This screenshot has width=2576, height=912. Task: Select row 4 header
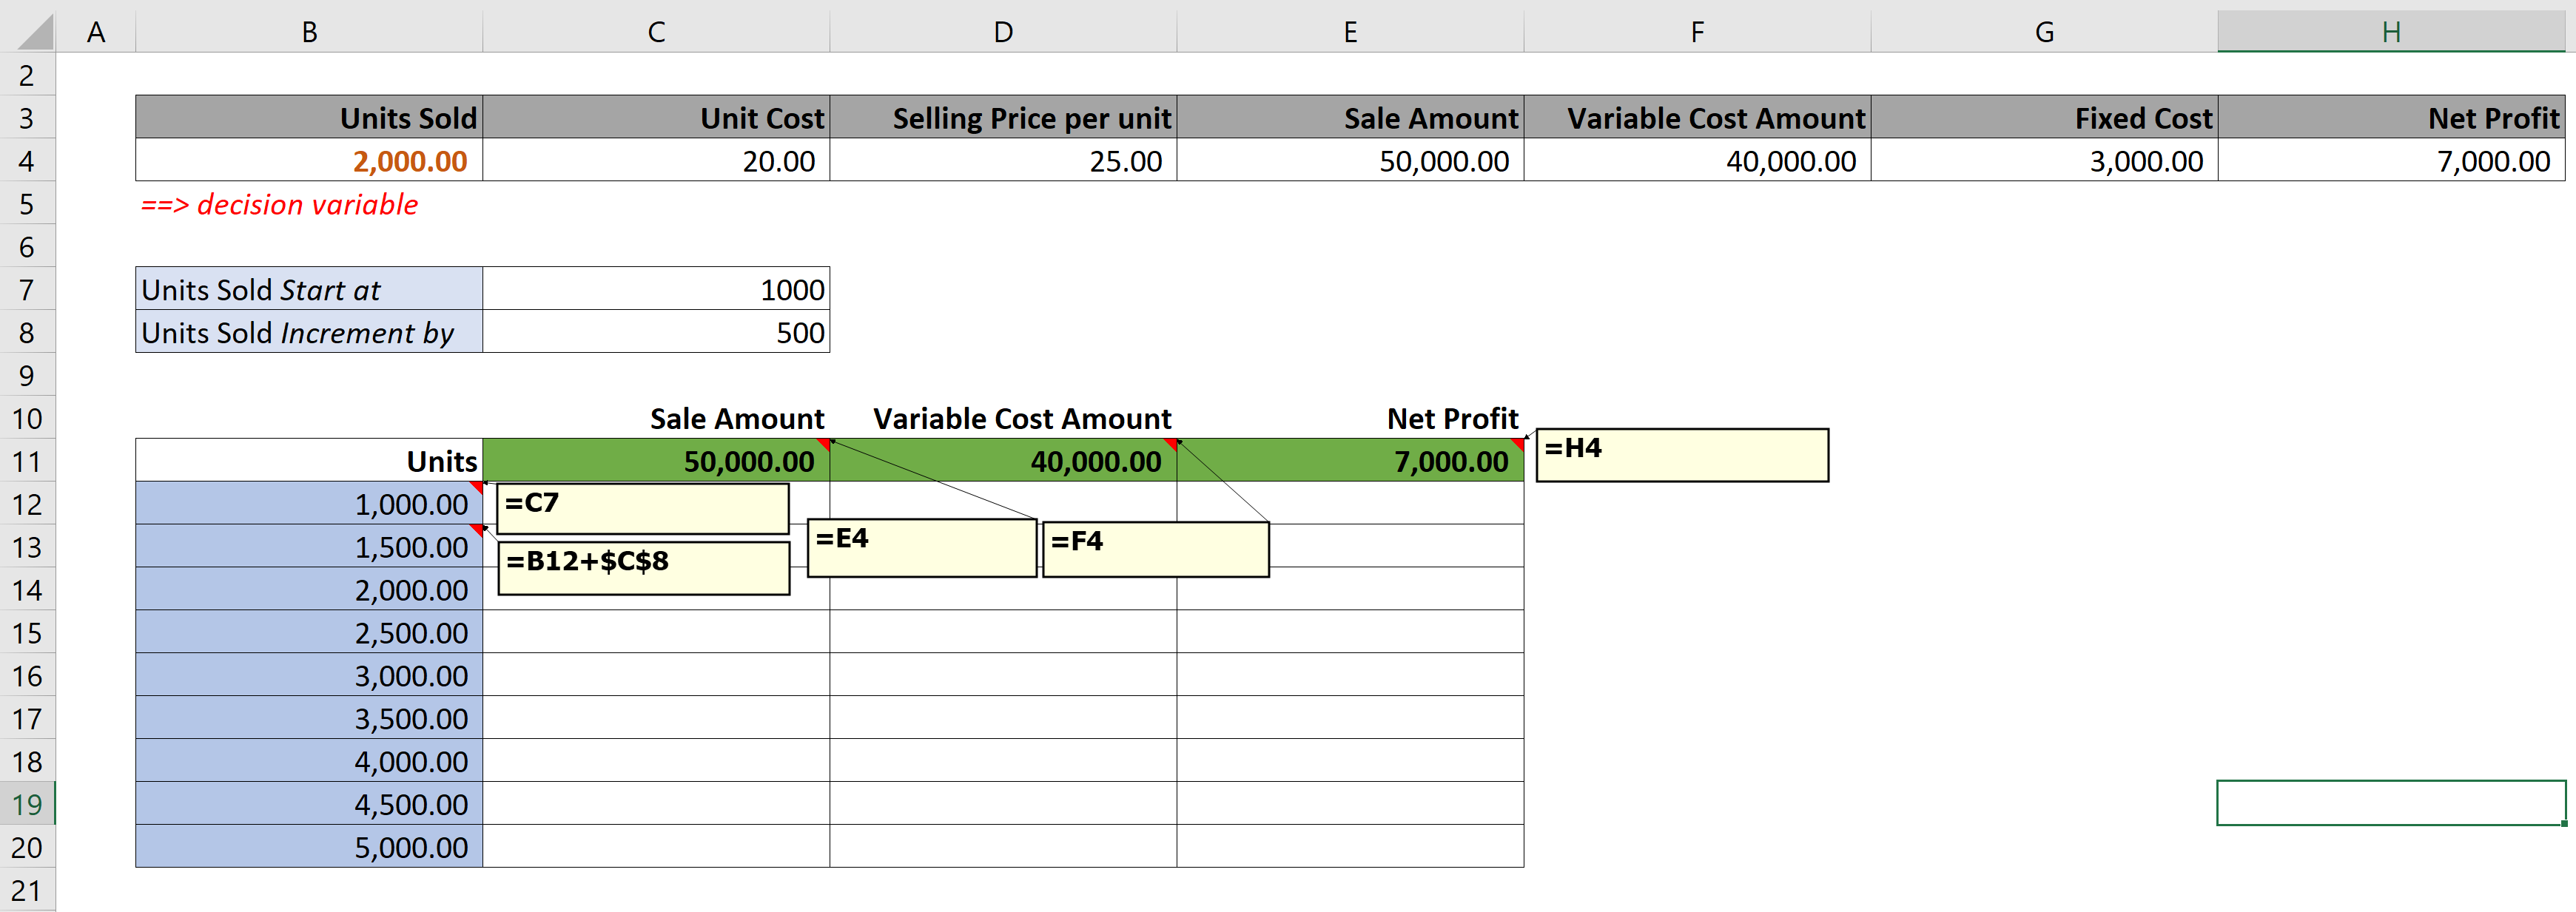coord(27,161)
